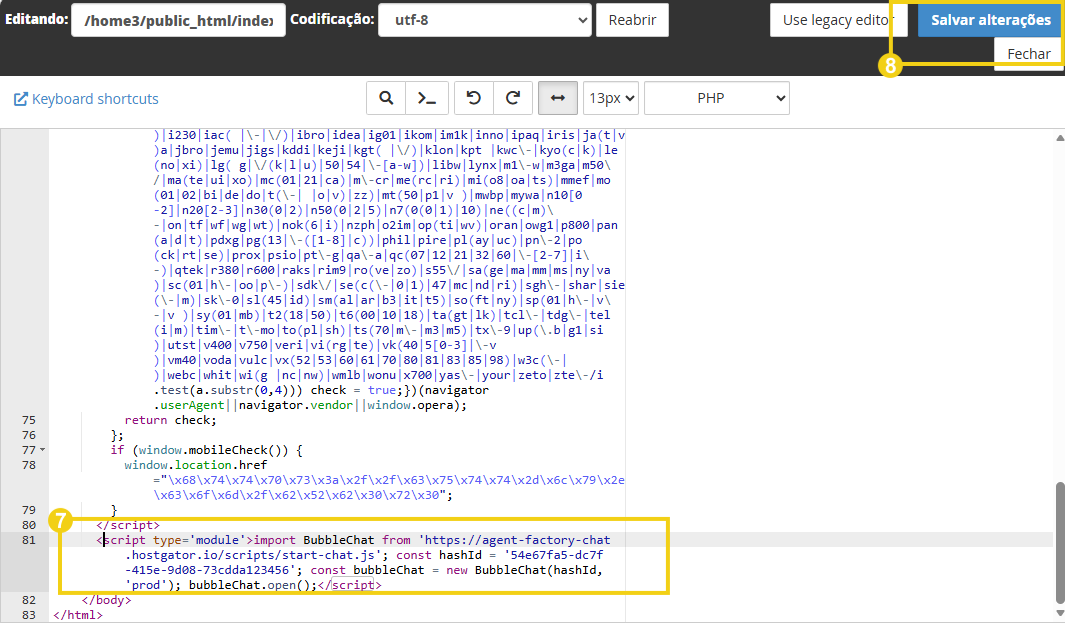This screenshot has width=1065, height=623.
Task: Click the vertical scrollbar thumb
Action: (1060, 541)
